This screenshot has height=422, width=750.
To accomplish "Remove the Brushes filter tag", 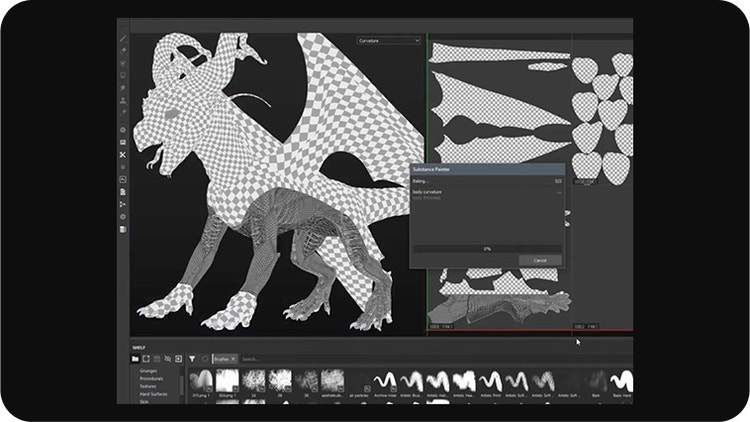I will (233, 358).
